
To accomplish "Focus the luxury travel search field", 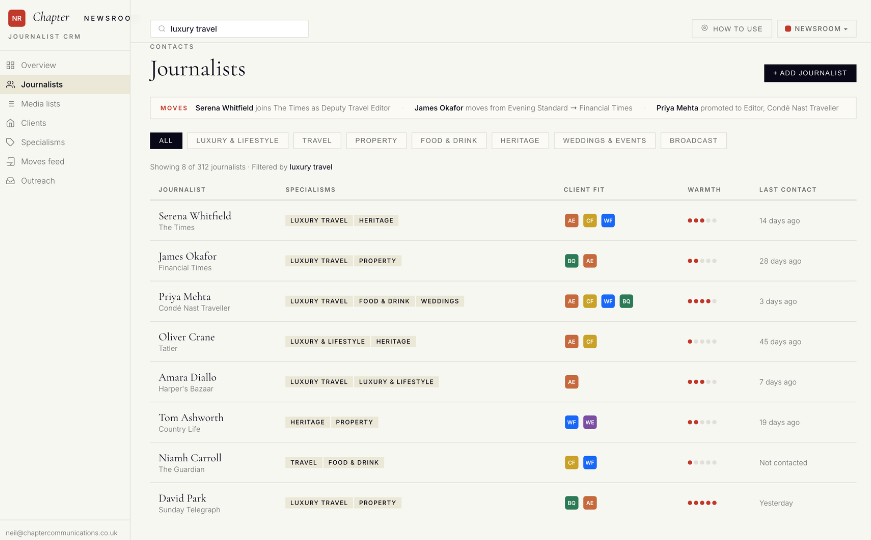I will (229, 29).
